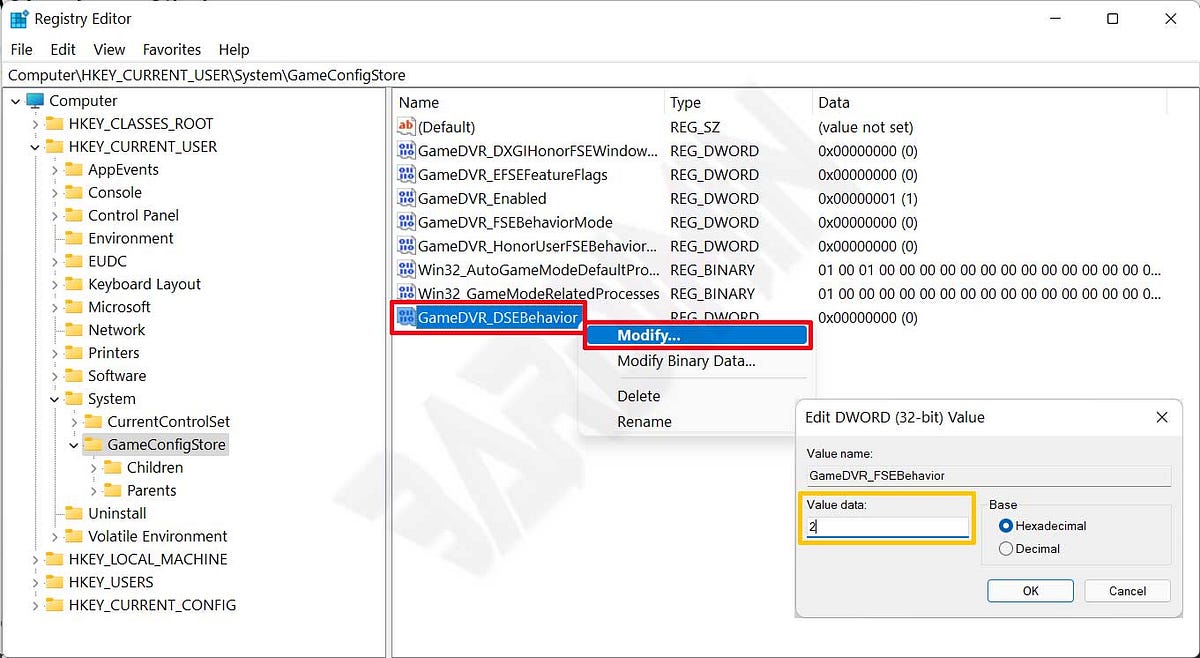Collapse the System key
This screenshot has height=658, width=1200.
pos(56,398)
